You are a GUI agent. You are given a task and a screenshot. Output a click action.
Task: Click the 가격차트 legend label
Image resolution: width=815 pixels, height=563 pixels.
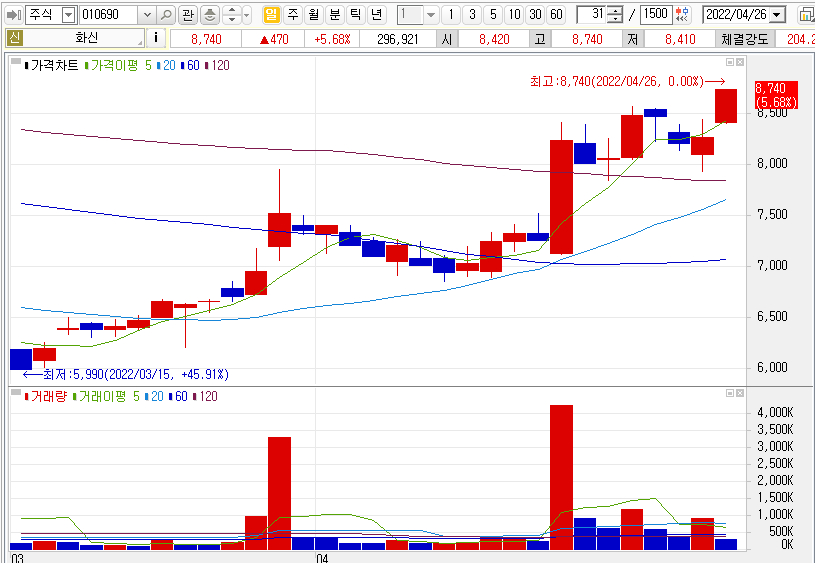(54, 66)
